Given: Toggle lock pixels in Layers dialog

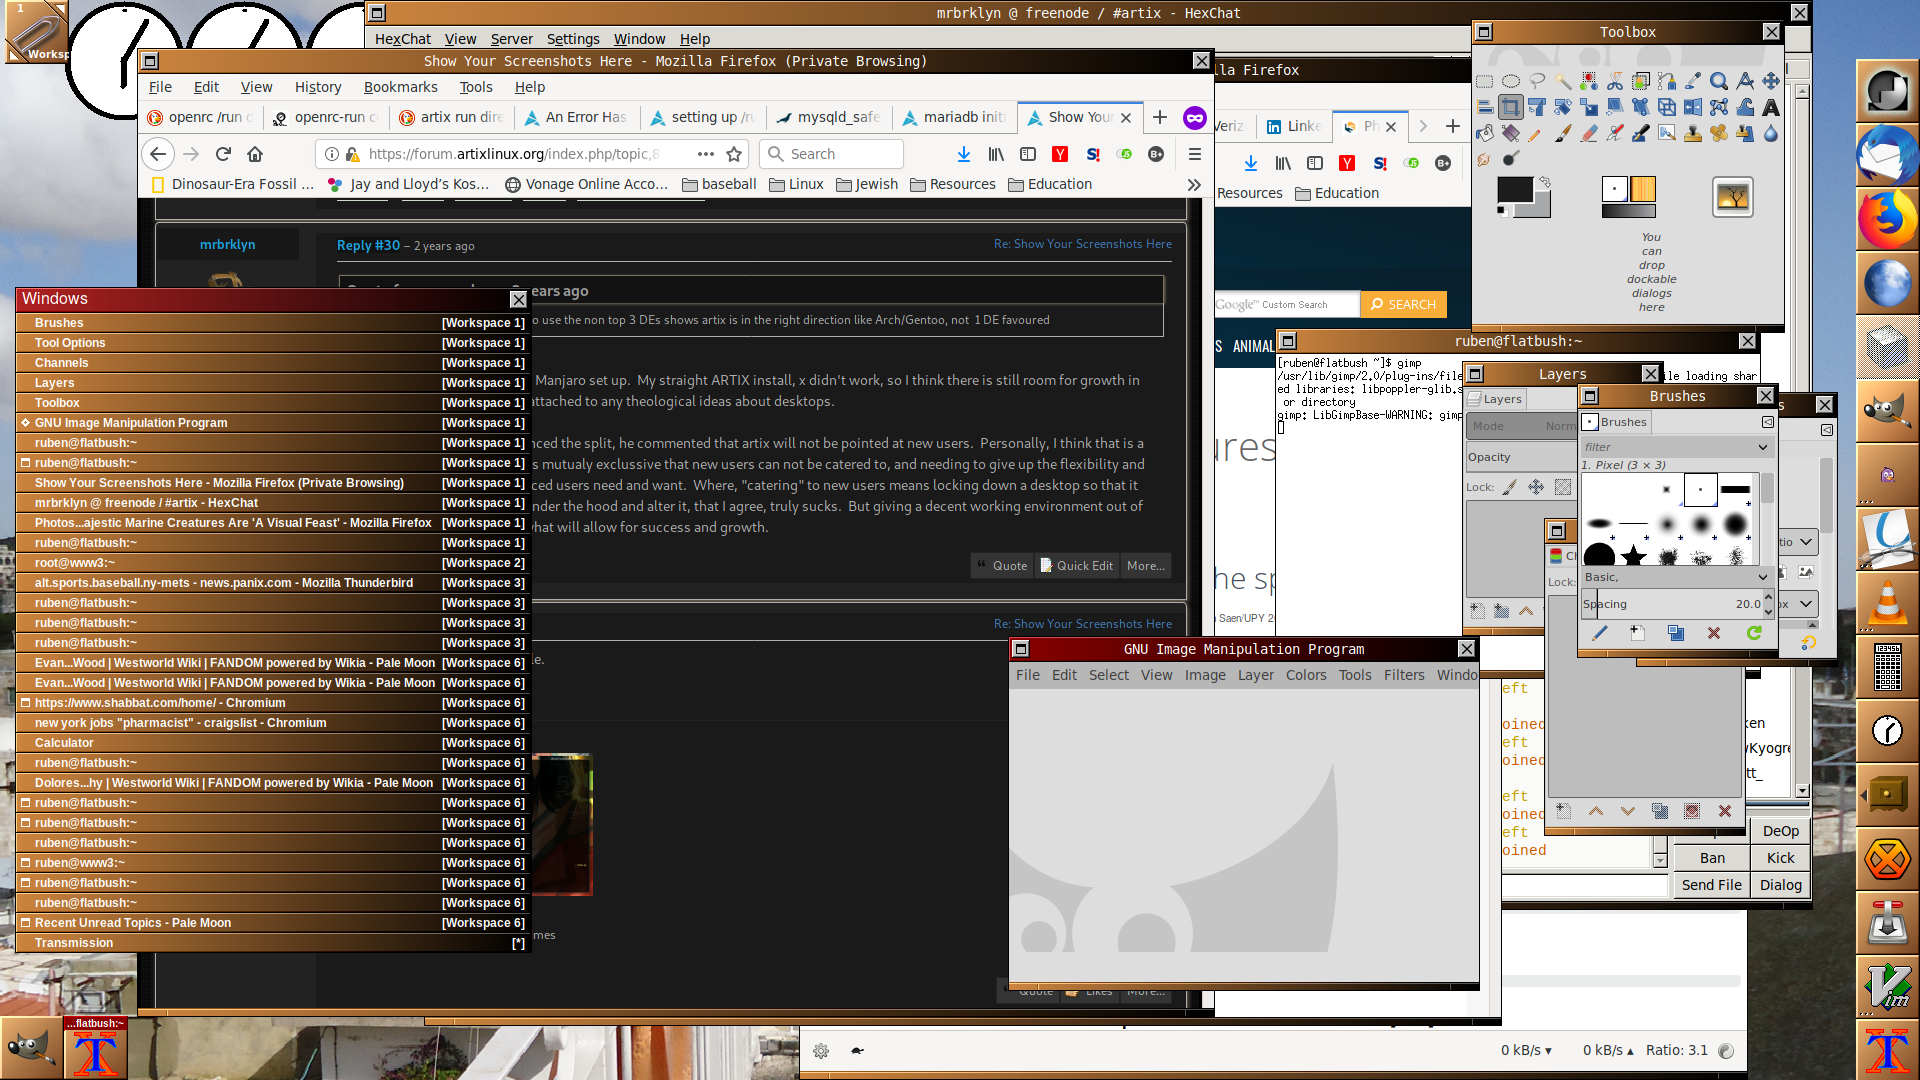Looking at the screenshot, I should pos(1510,487).
